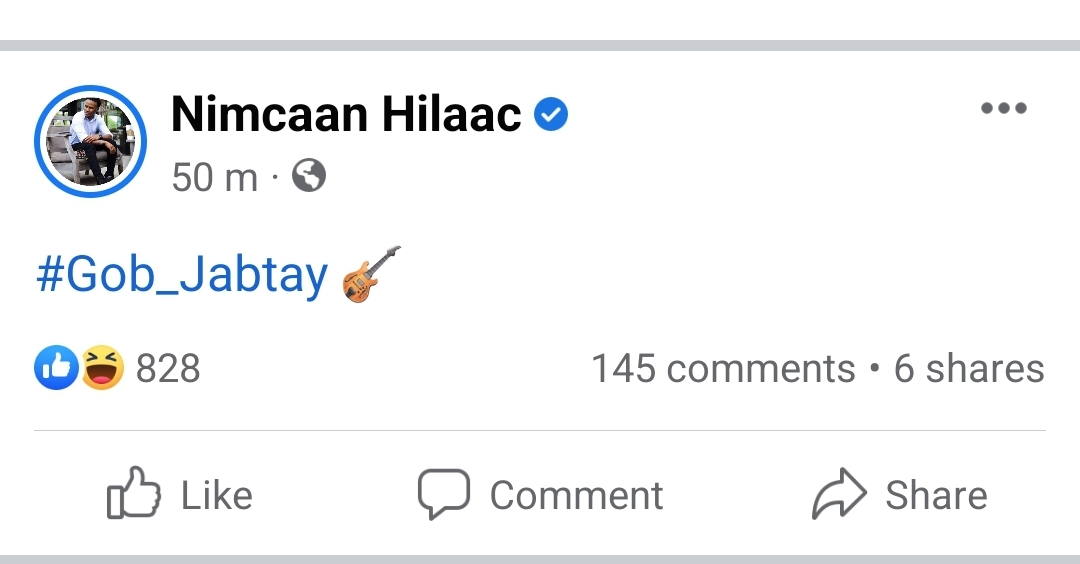This screenshot has height=564, width=1080.
Task: Open the Nimcaan Hilaac name link
Action: pos(346,114)
